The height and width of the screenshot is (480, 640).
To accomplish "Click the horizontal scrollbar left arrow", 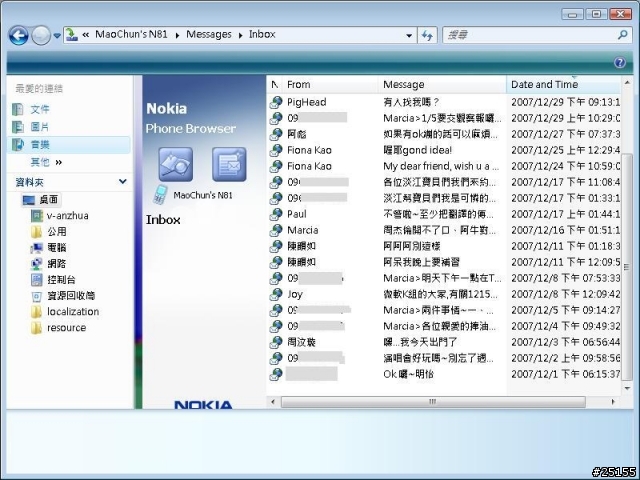I will [273, 402].
